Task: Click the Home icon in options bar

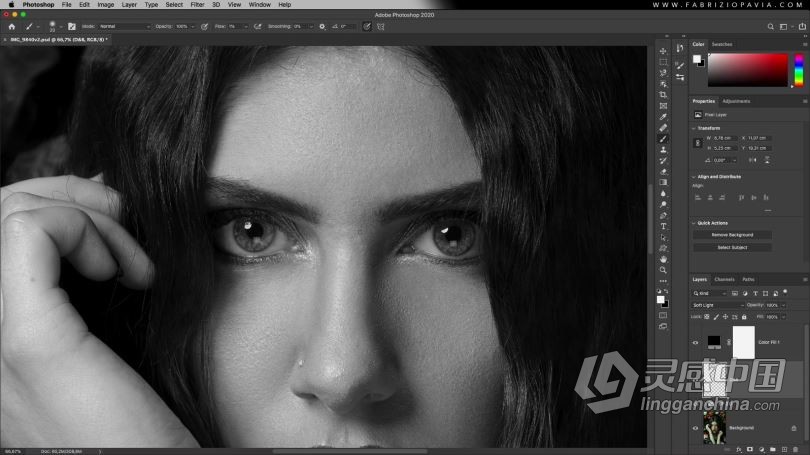Action: click(12, 26)
